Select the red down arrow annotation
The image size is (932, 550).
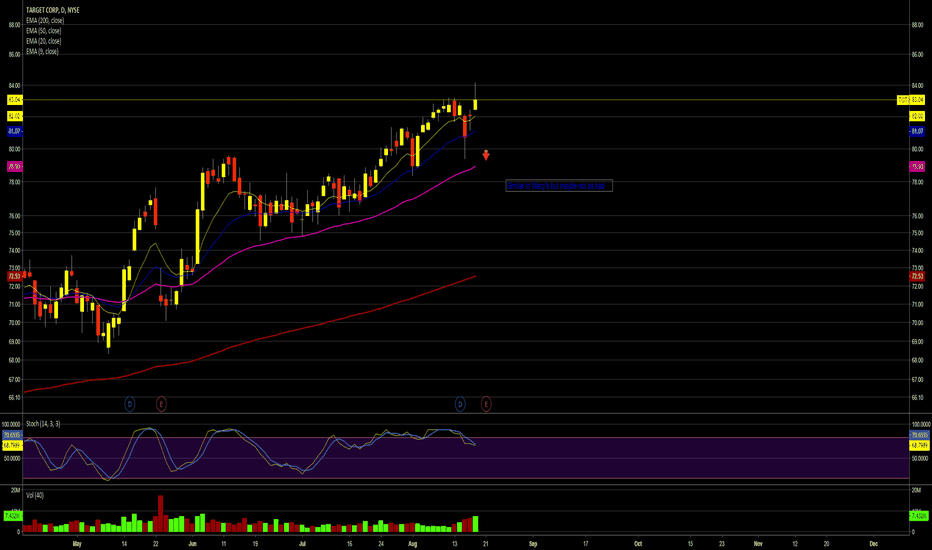point(486,155)
